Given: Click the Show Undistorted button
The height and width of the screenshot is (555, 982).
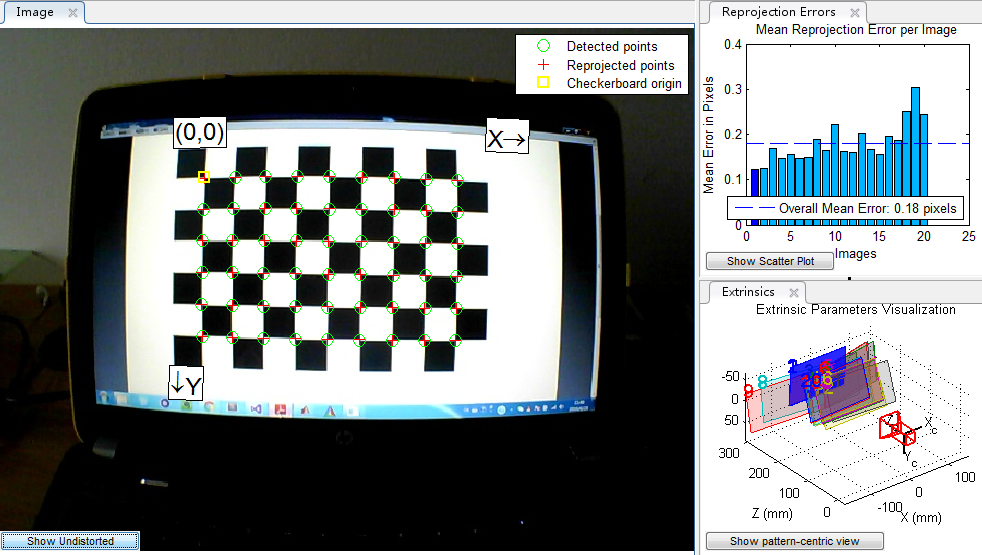Looking at the screenshot, I should click(70, 541).
